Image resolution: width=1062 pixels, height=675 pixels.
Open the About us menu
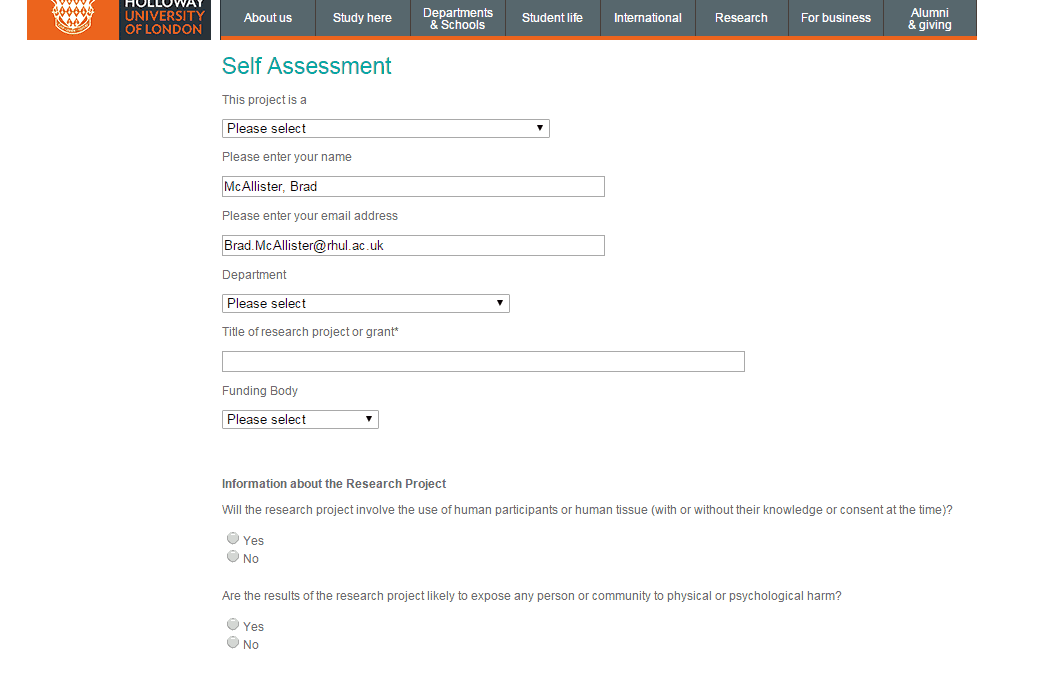click(268, 18)
